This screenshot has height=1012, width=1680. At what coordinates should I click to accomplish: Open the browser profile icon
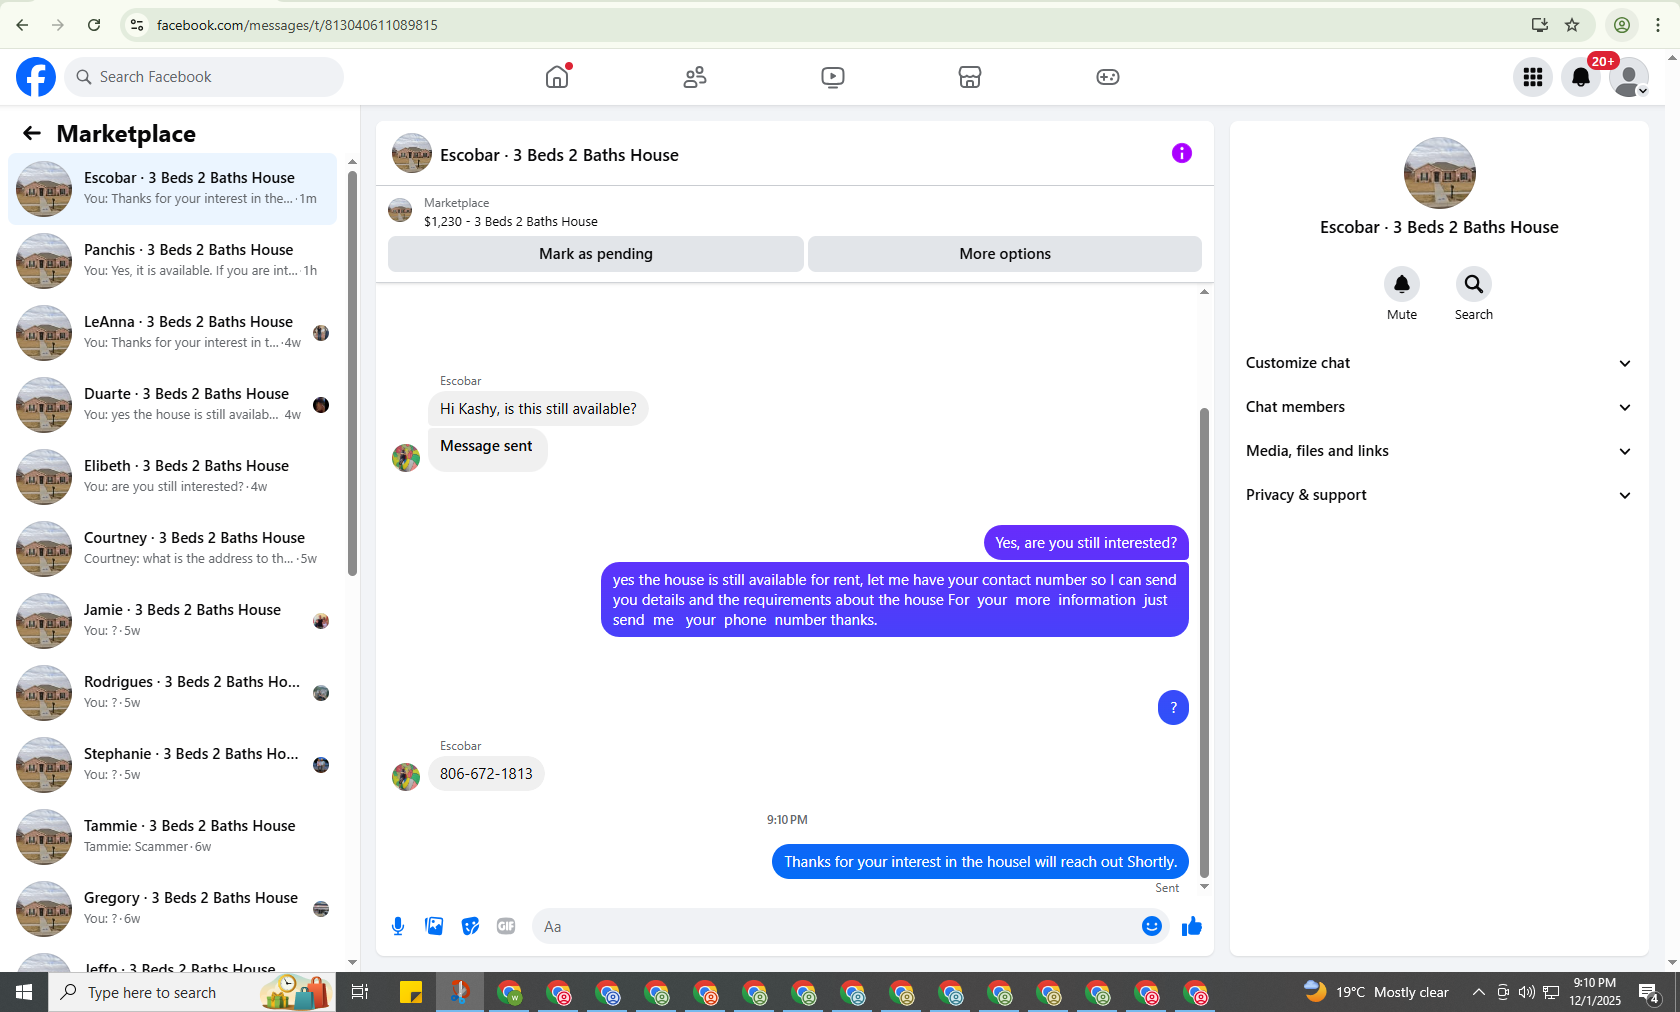[1622, 25]
